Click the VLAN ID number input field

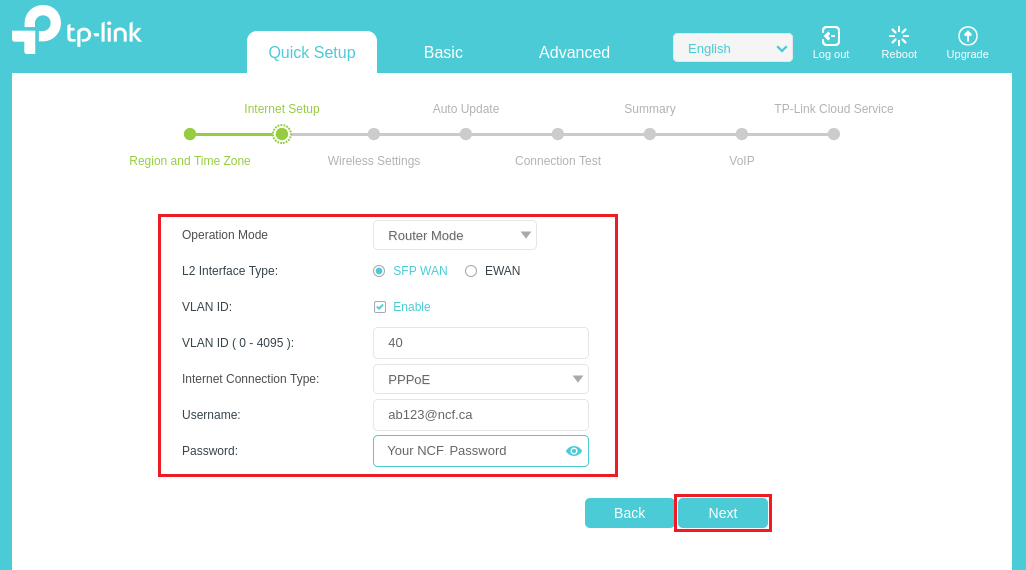pos(480,343)
